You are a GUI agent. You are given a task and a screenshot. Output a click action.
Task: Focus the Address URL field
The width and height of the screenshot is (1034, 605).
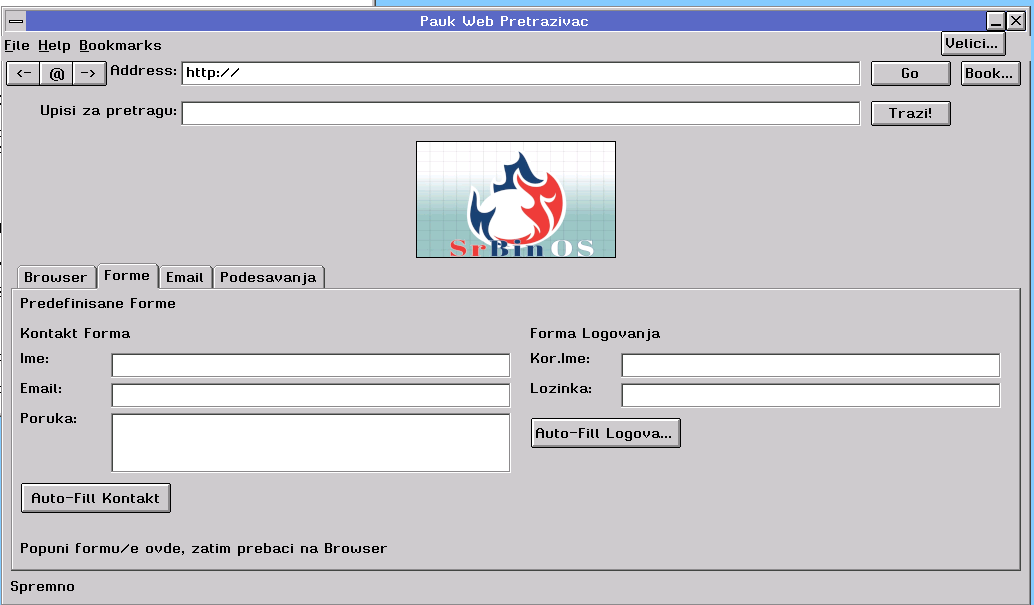click(x=520, y=73)
